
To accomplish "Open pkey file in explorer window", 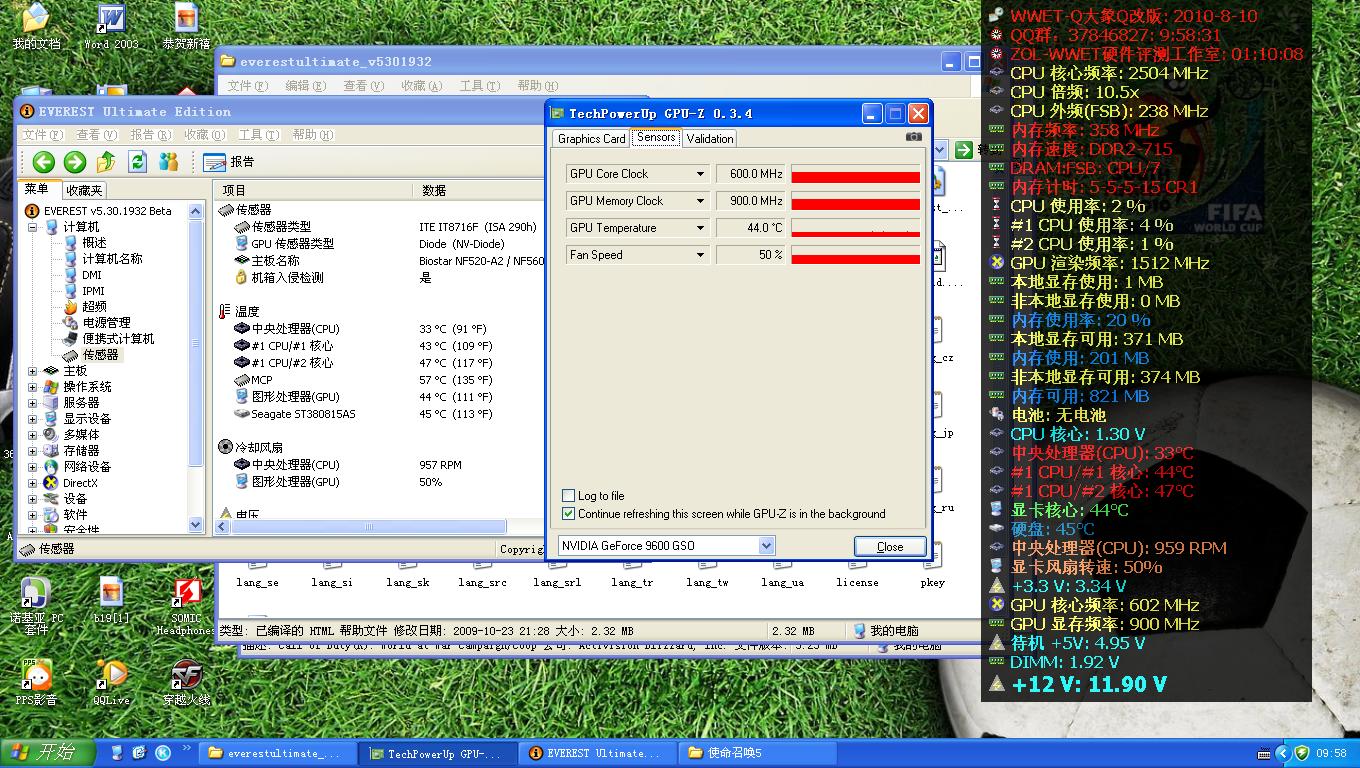I will (x=932, y=582).
